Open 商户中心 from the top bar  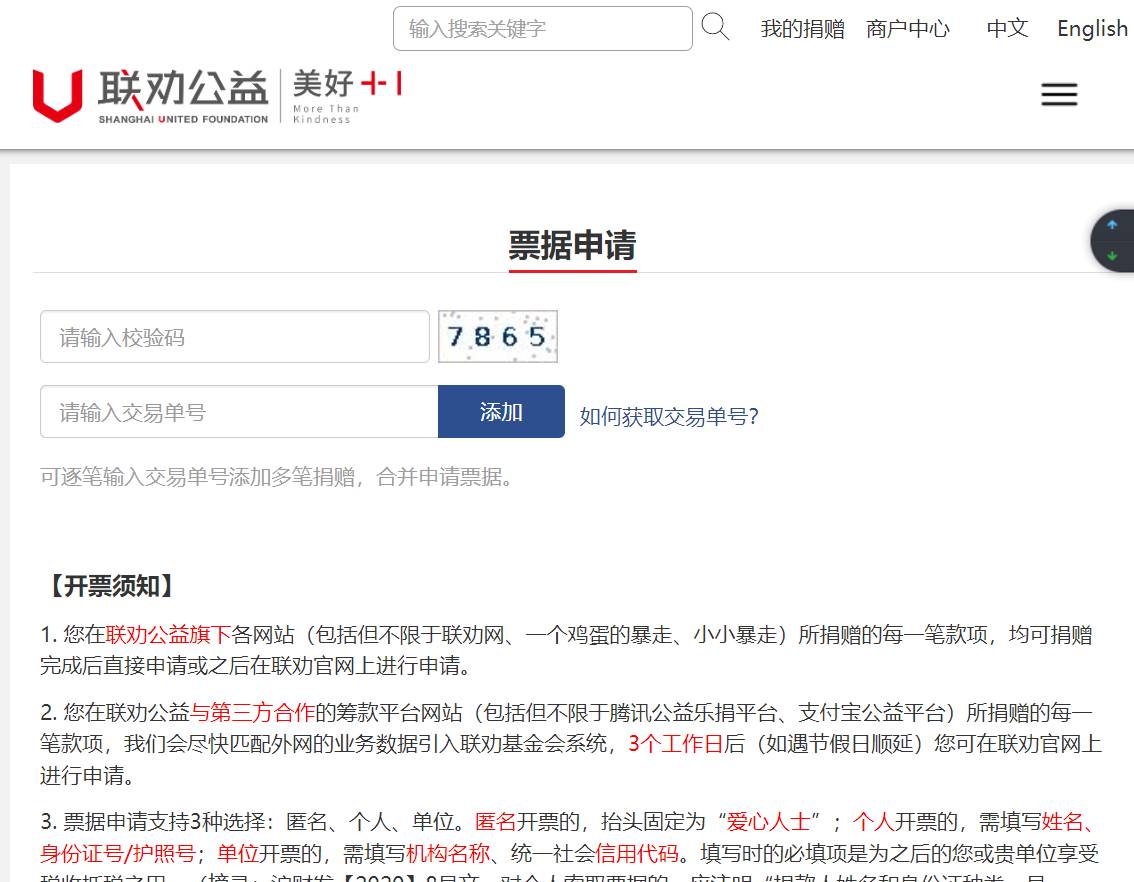tap(908, 29)
